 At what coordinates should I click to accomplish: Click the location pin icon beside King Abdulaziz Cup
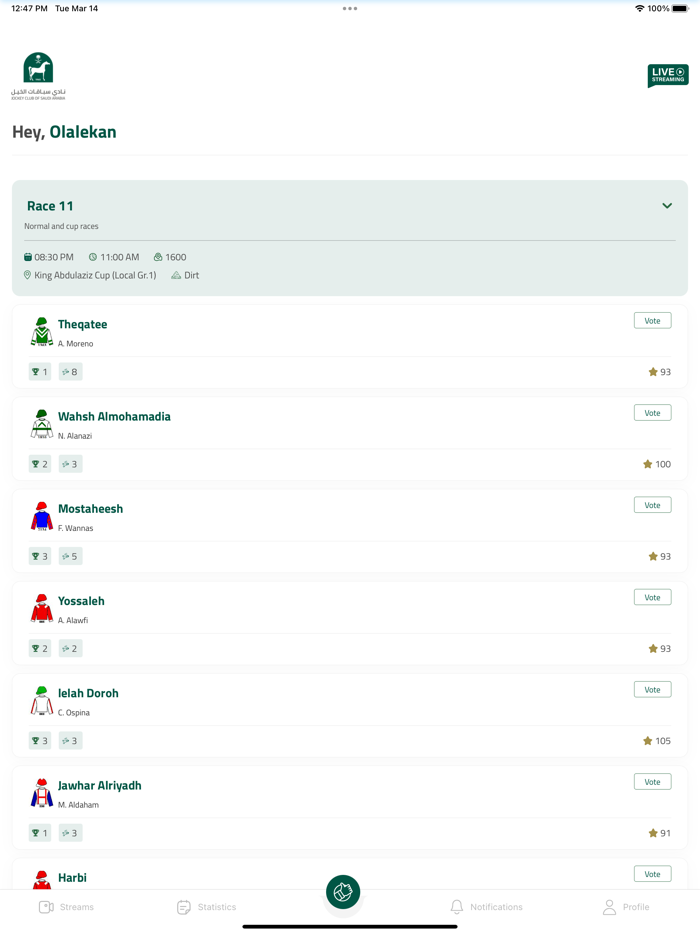click(x=27, y=275)
